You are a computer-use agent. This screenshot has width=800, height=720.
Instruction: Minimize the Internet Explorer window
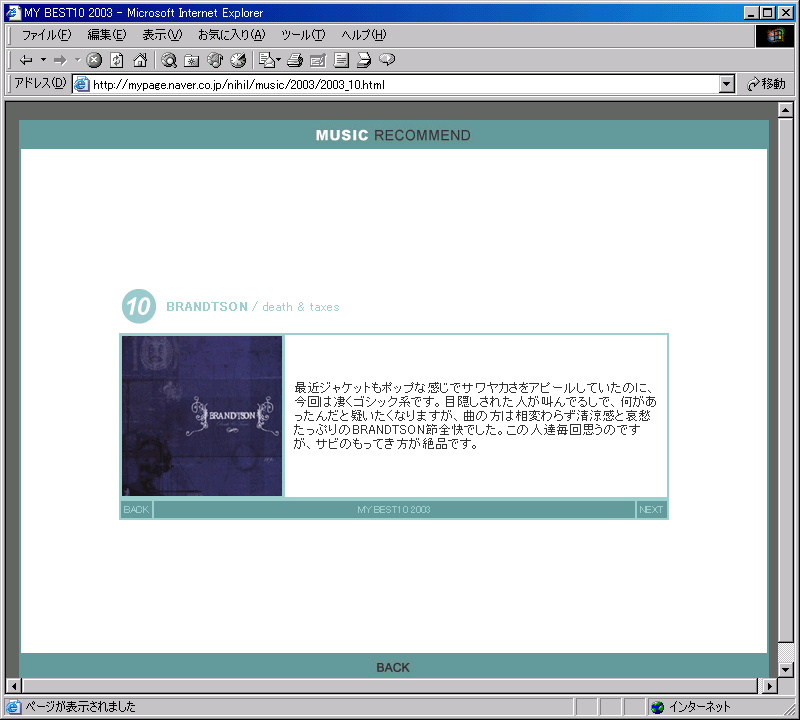(x=751, y=13)
